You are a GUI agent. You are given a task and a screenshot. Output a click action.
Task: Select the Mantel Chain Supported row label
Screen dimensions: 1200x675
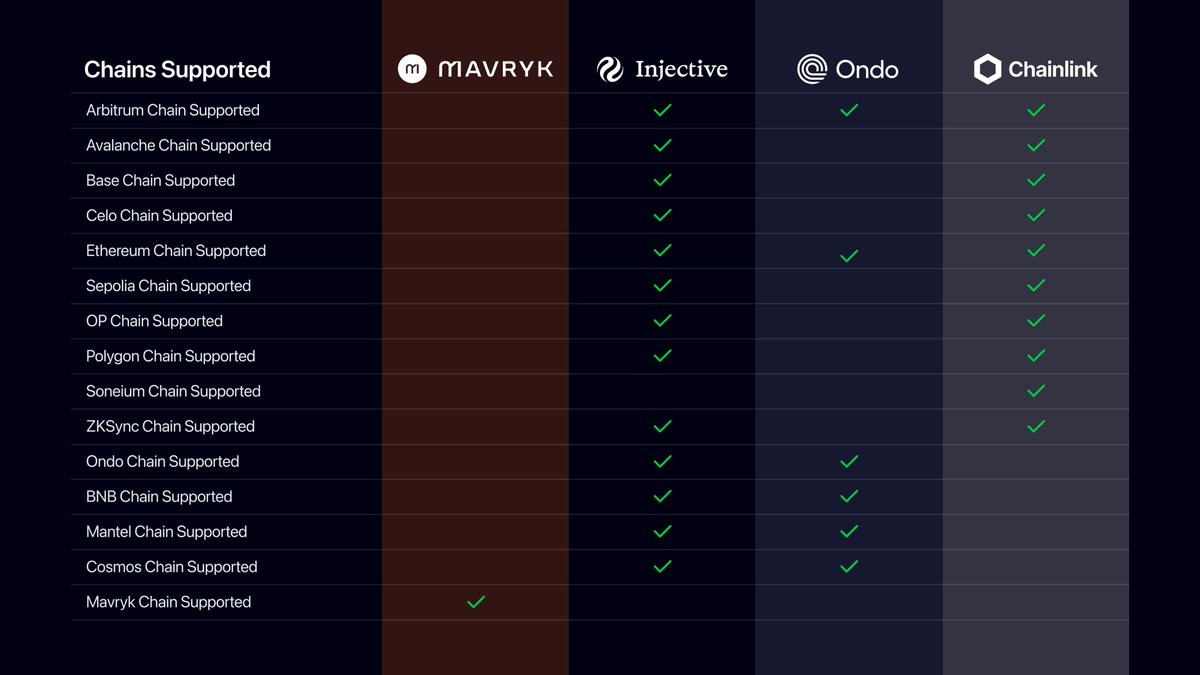[x=167, y=532]
